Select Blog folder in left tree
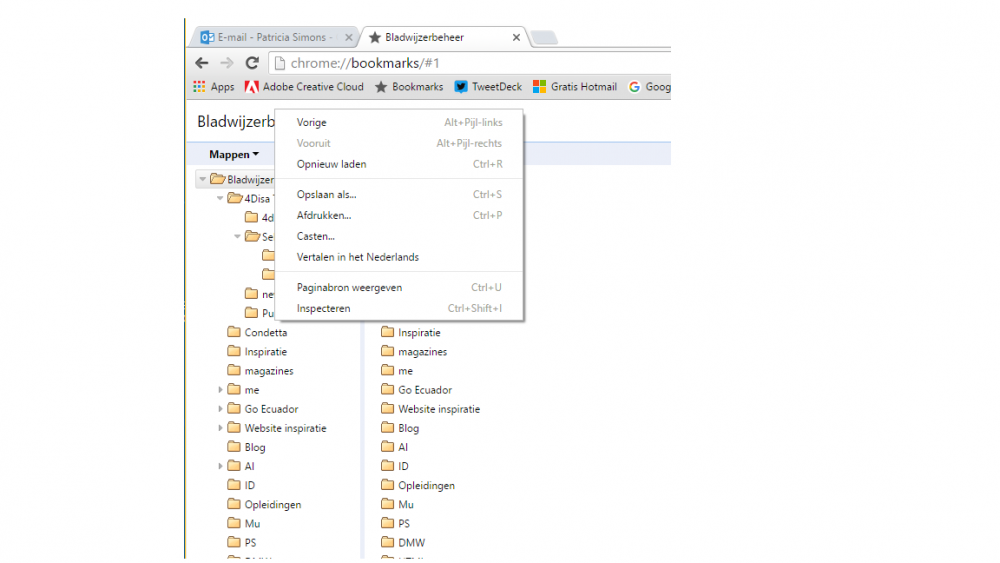 [247, 447]
